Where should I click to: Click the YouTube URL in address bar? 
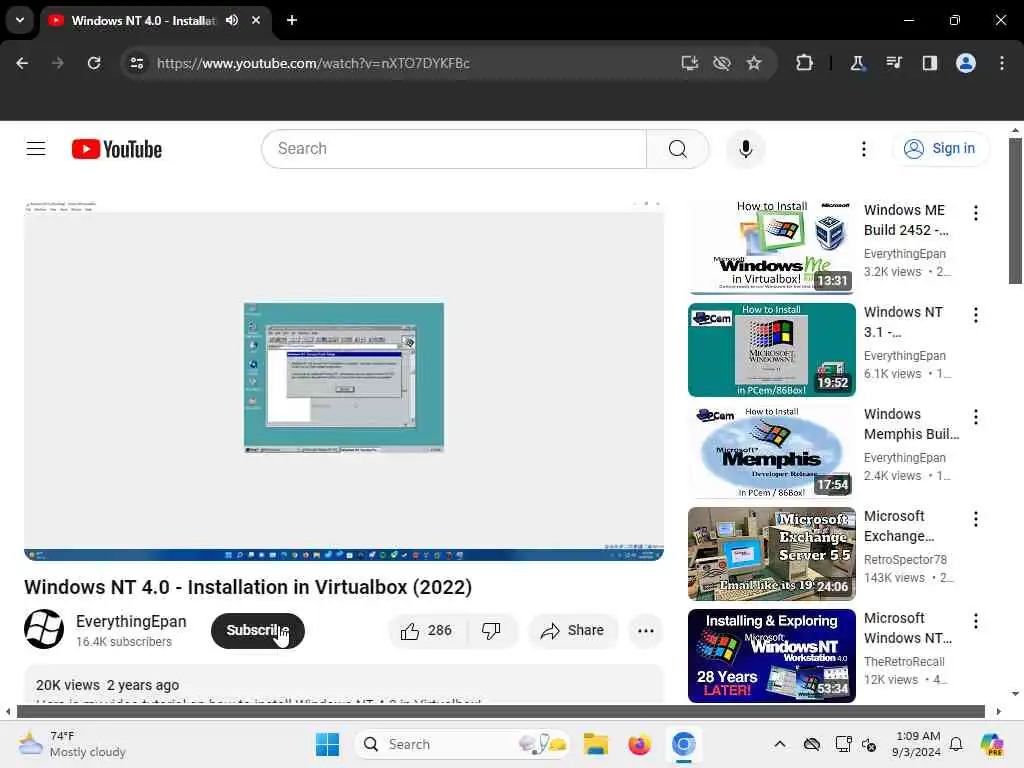[313, 63]
